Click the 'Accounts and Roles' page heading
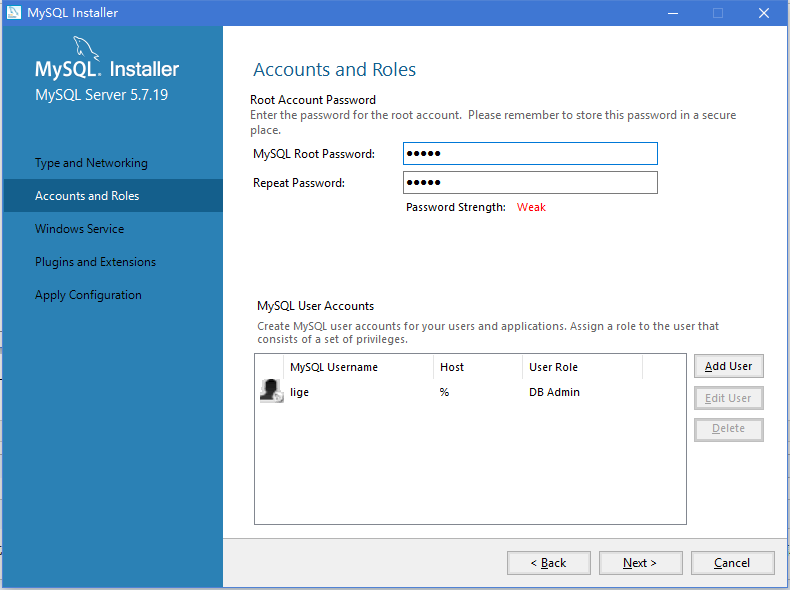 click(x=334, y=70)
